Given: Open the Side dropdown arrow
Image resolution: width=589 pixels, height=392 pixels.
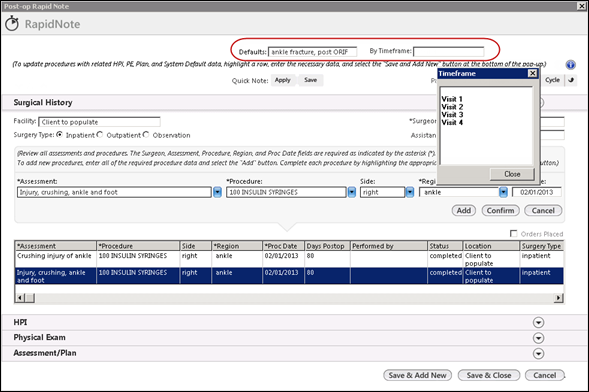Looking at the screenshot, I should click(x=409, y=192).
